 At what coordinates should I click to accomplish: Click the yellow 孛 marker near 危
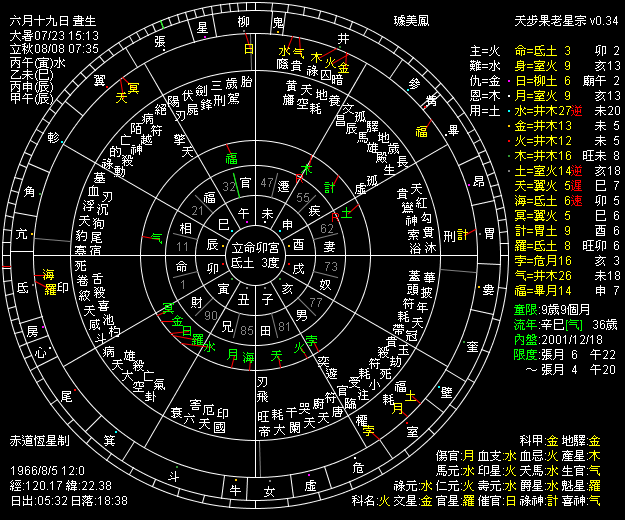pos(368,430)
